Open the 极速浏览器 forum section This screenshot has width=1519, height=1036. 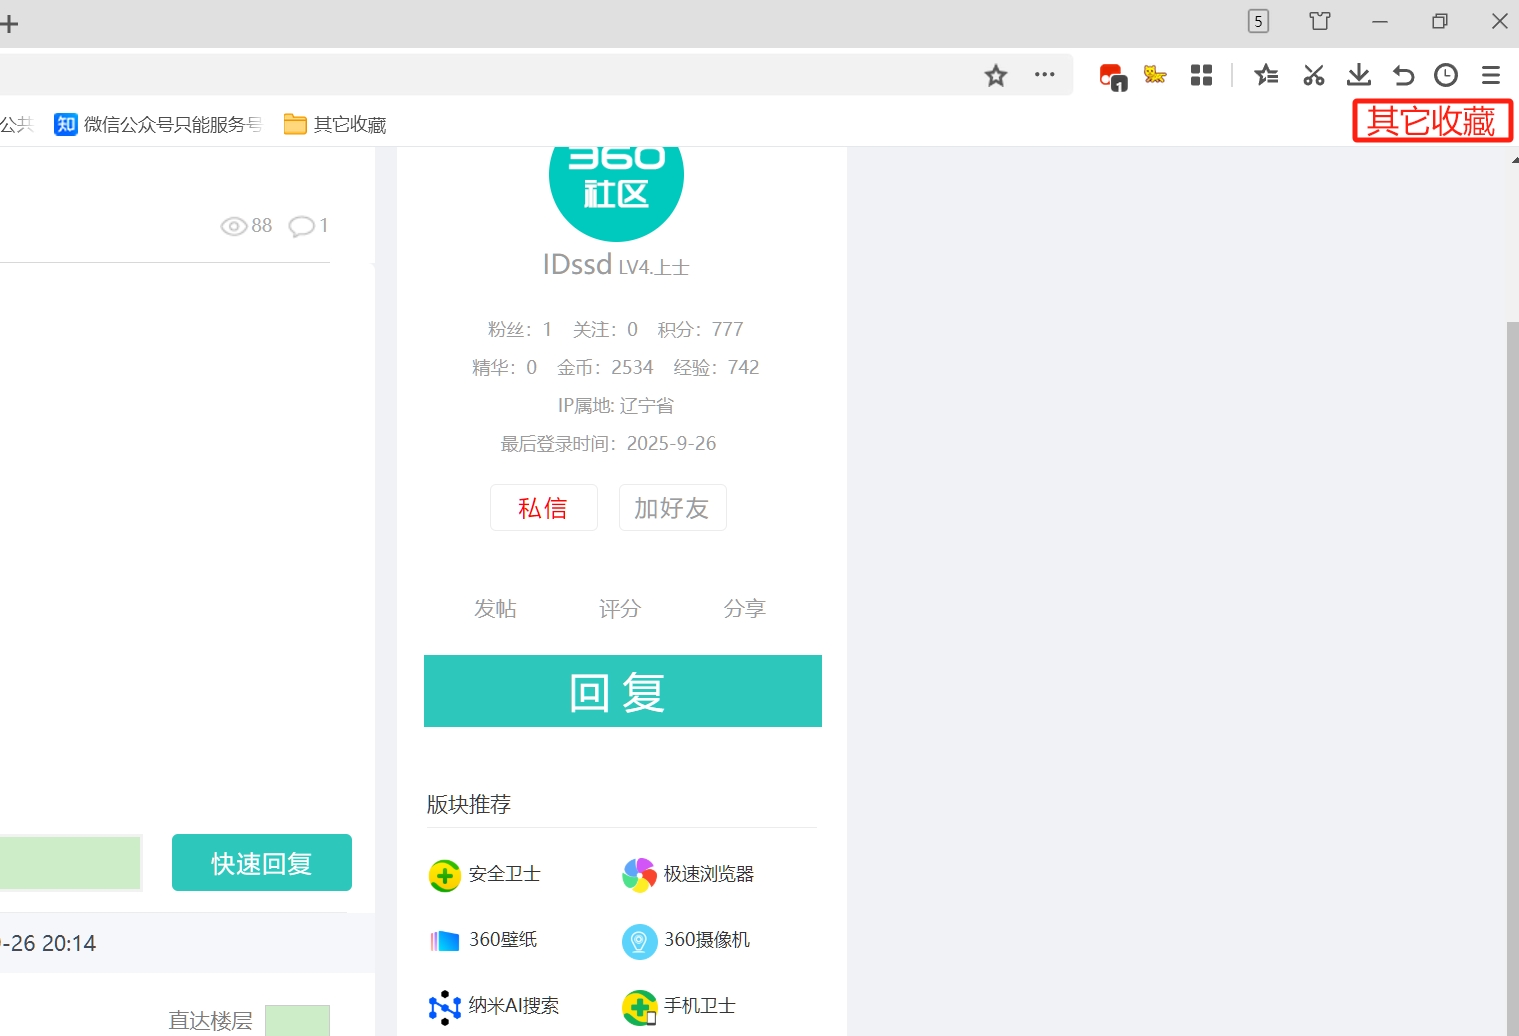(x=709, y=874)
